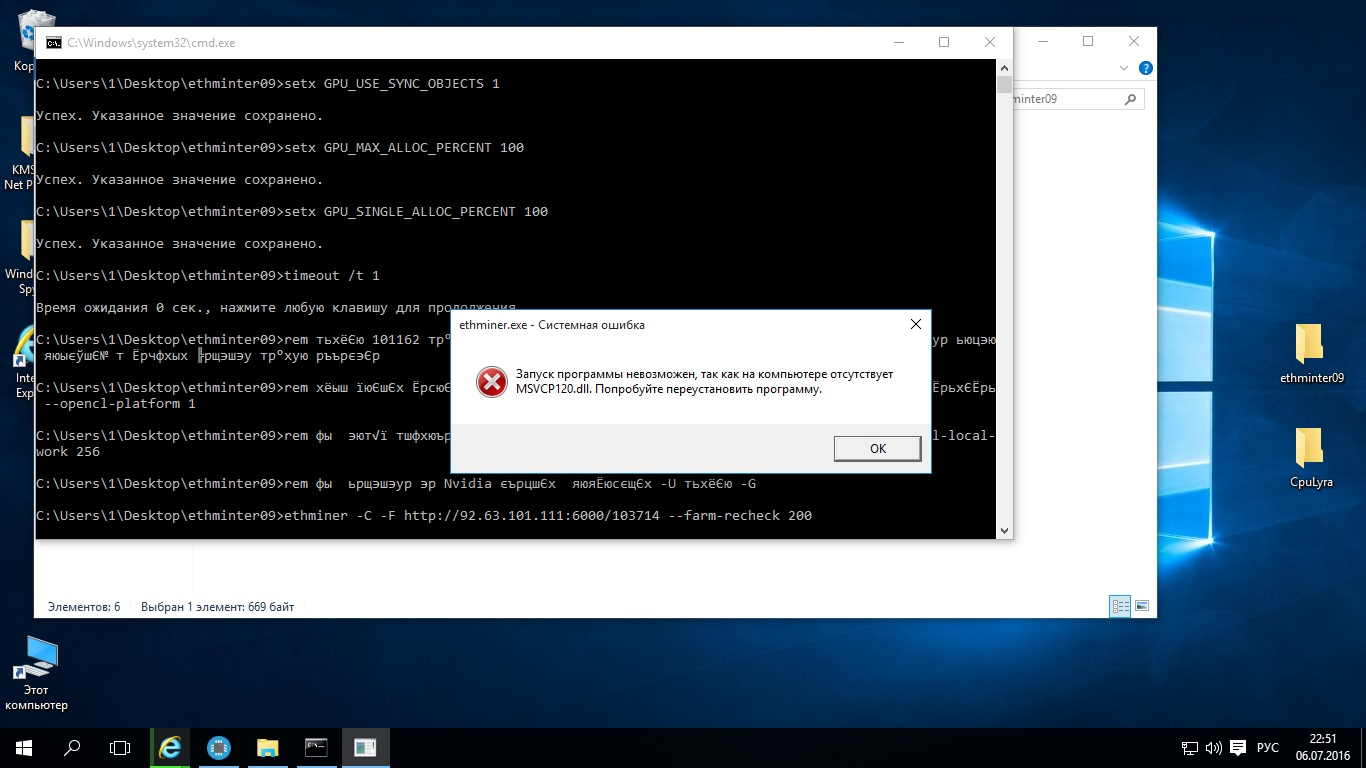1366x768 pixels.
Task: Open taskbar search with the magnifier icon
Action: coord(72,747)
